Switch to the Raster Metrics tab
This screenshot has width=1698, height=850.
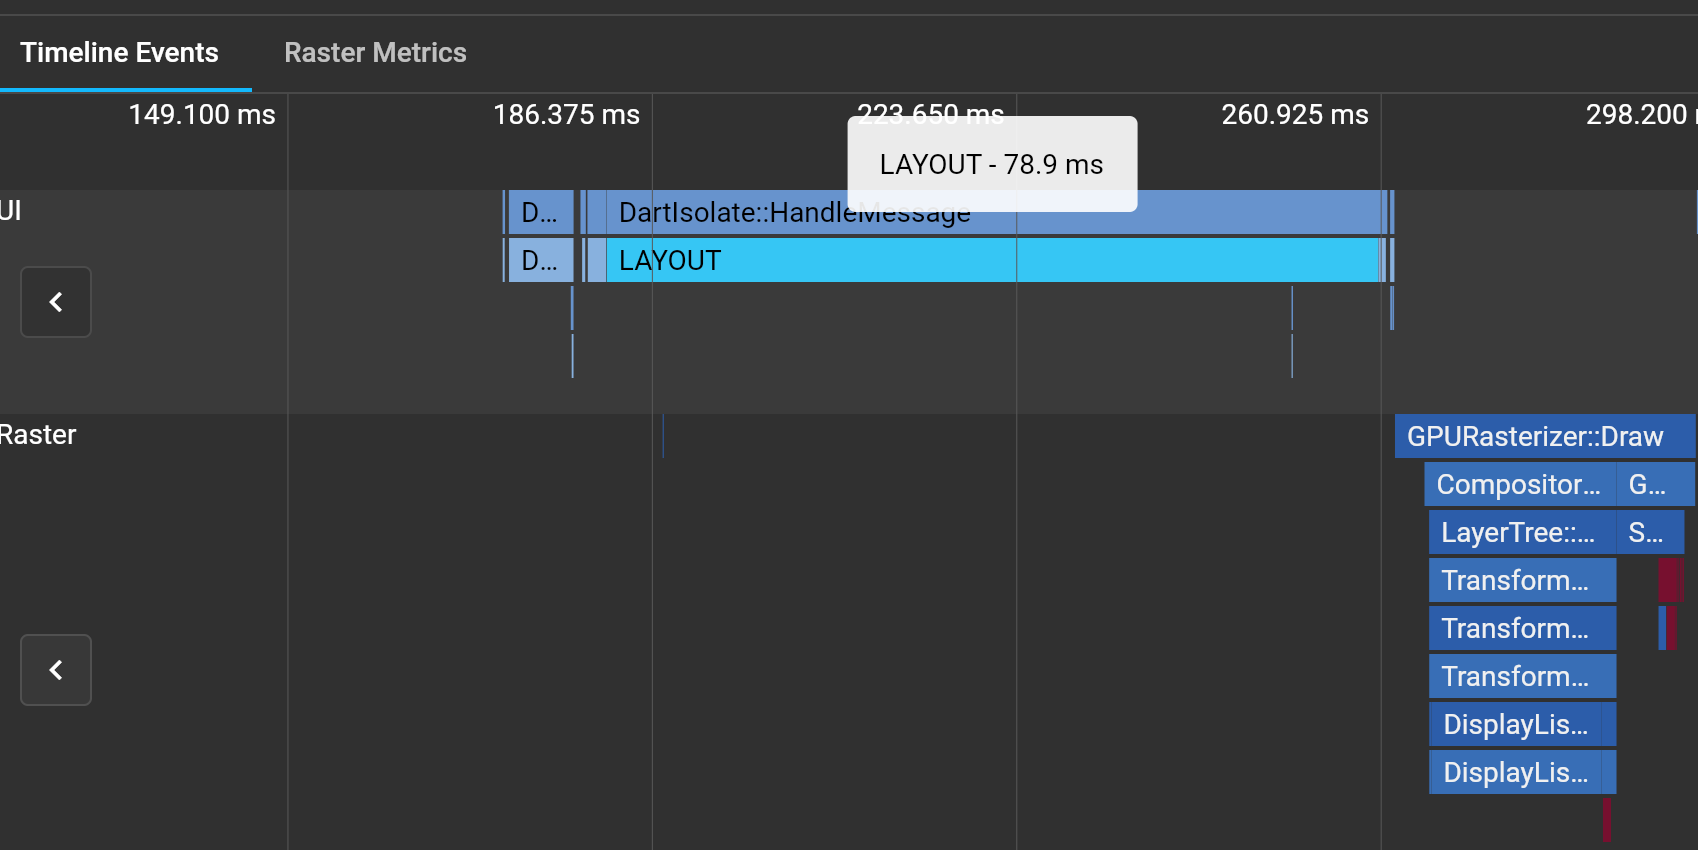coord(375,52)
